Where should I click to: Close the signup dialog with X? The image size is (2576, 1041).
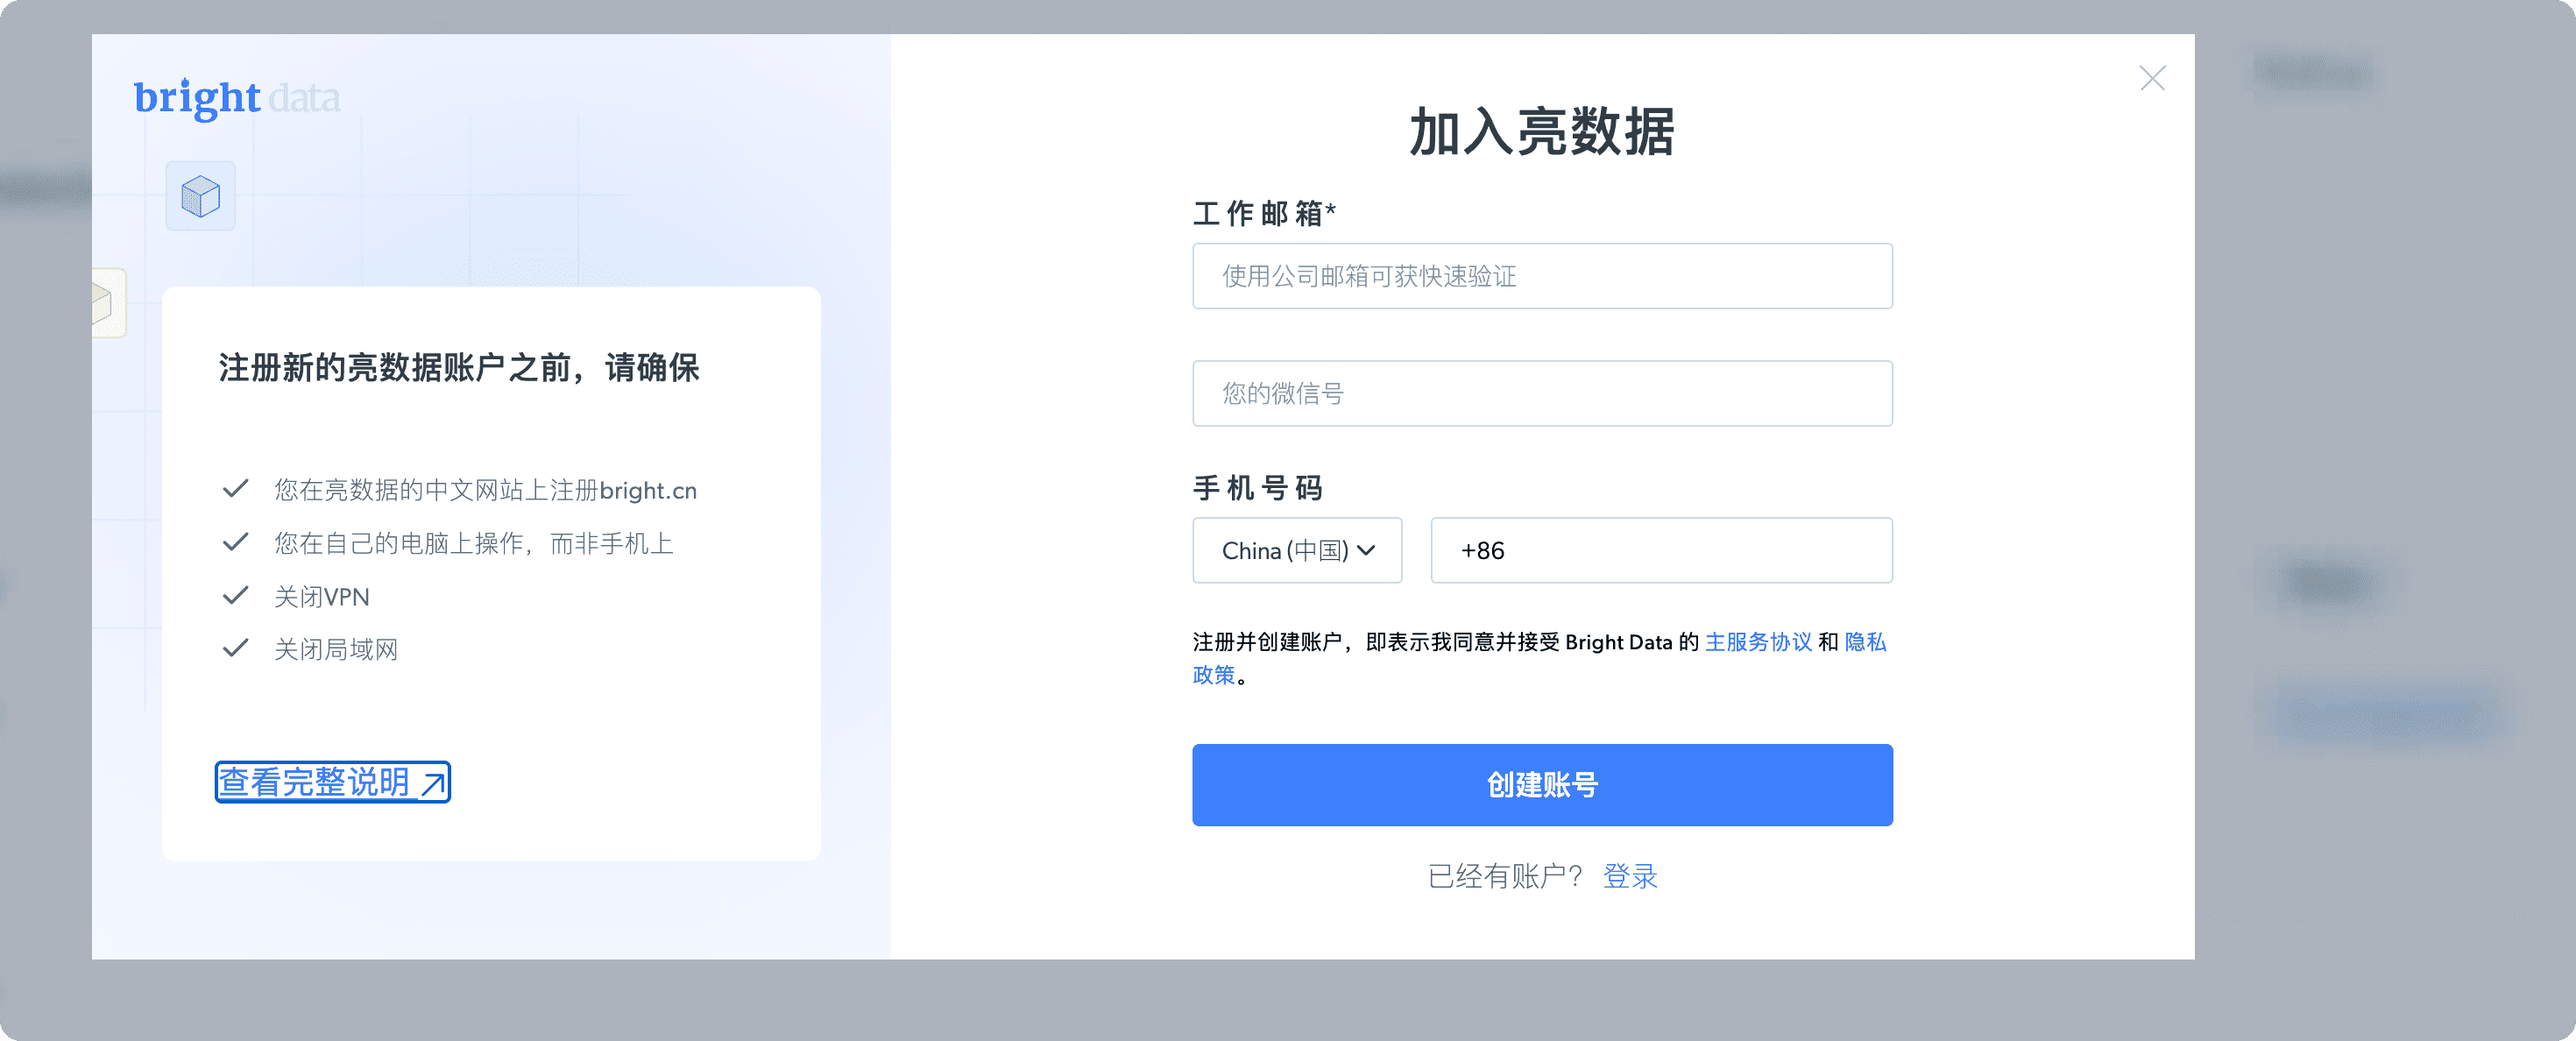2152,78
